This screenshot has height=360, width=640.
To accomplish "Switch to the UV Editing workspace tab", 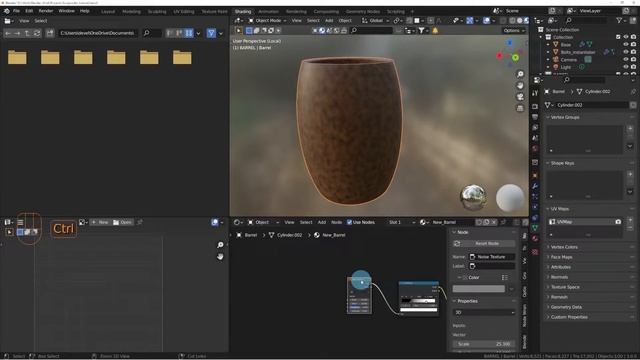I will 184,11.
